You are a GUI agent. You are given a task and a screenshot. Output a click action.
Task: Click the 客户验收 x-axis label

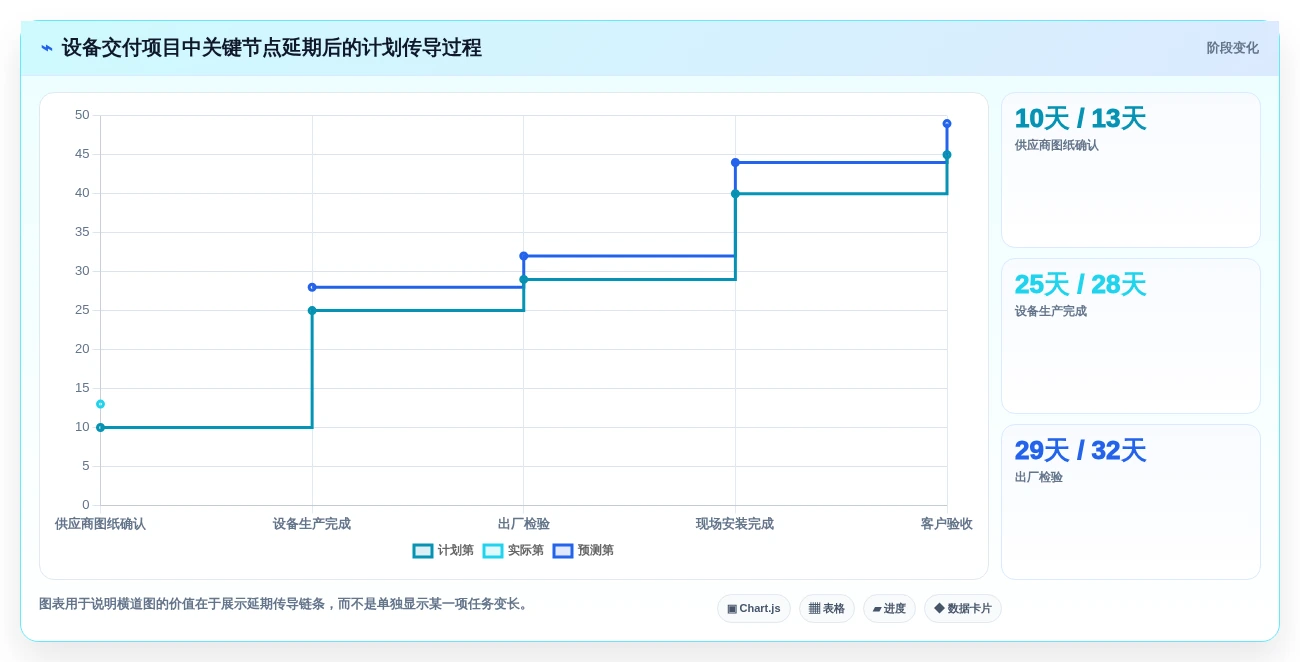946,524
